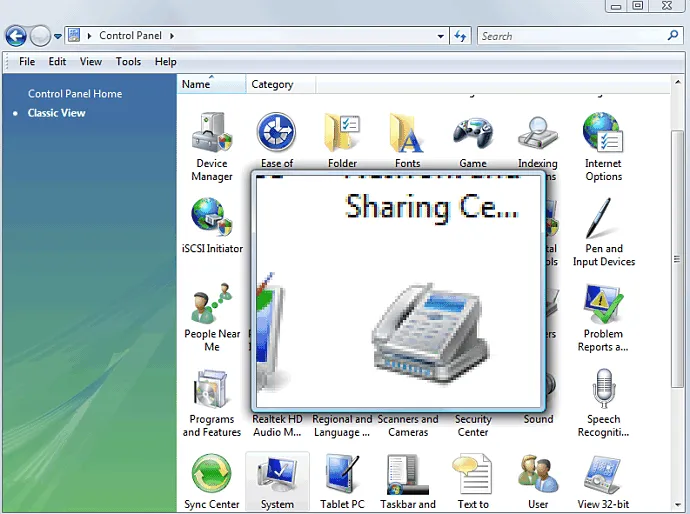This screenshot has width=690, height=514.
Task: Click the Forward navigation arrow
Action: [40, 36]
